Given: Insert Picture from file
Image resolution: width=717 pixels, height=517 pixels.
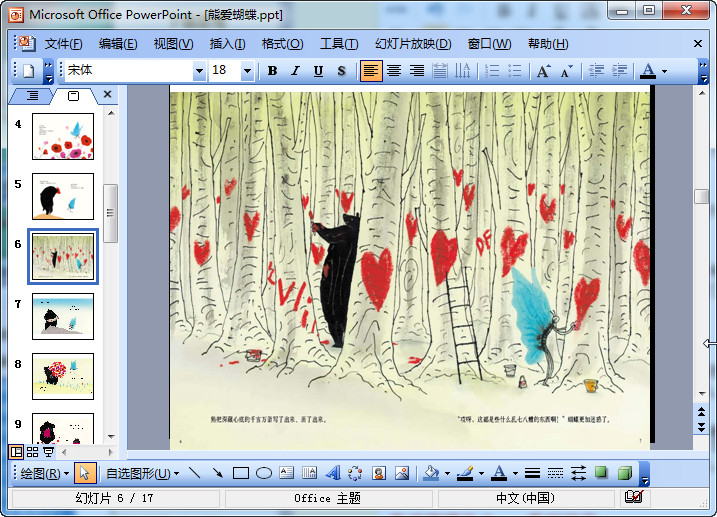Looking at the screenshot, I should tap(401, 473).
